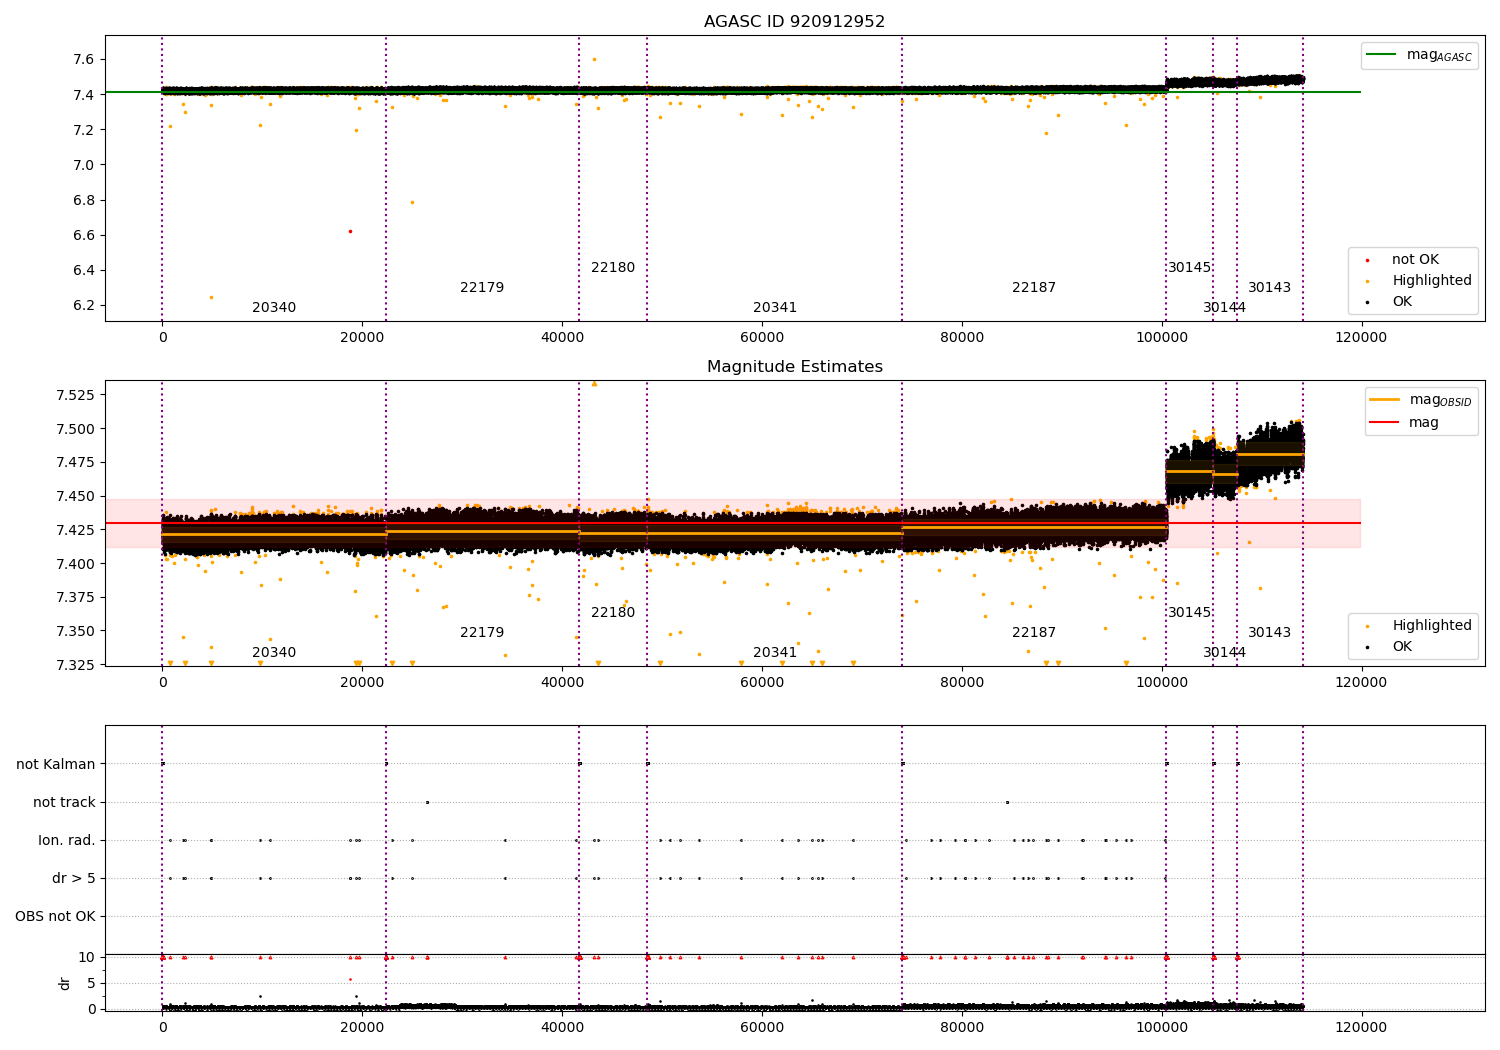1500x1050 pixels.
Task: Click y-axis tick 7.325 on middle plot
Action: tap(75, 664)
